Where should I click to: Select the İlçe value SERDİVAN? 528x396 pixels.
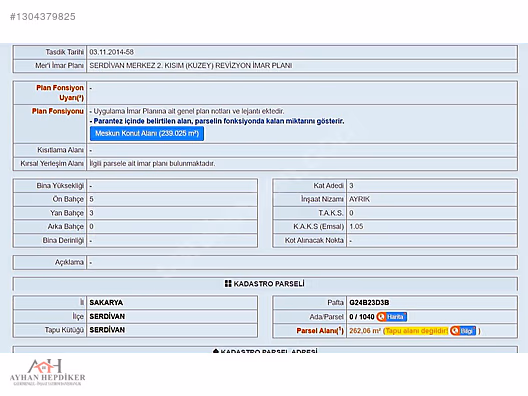(107, 317)
